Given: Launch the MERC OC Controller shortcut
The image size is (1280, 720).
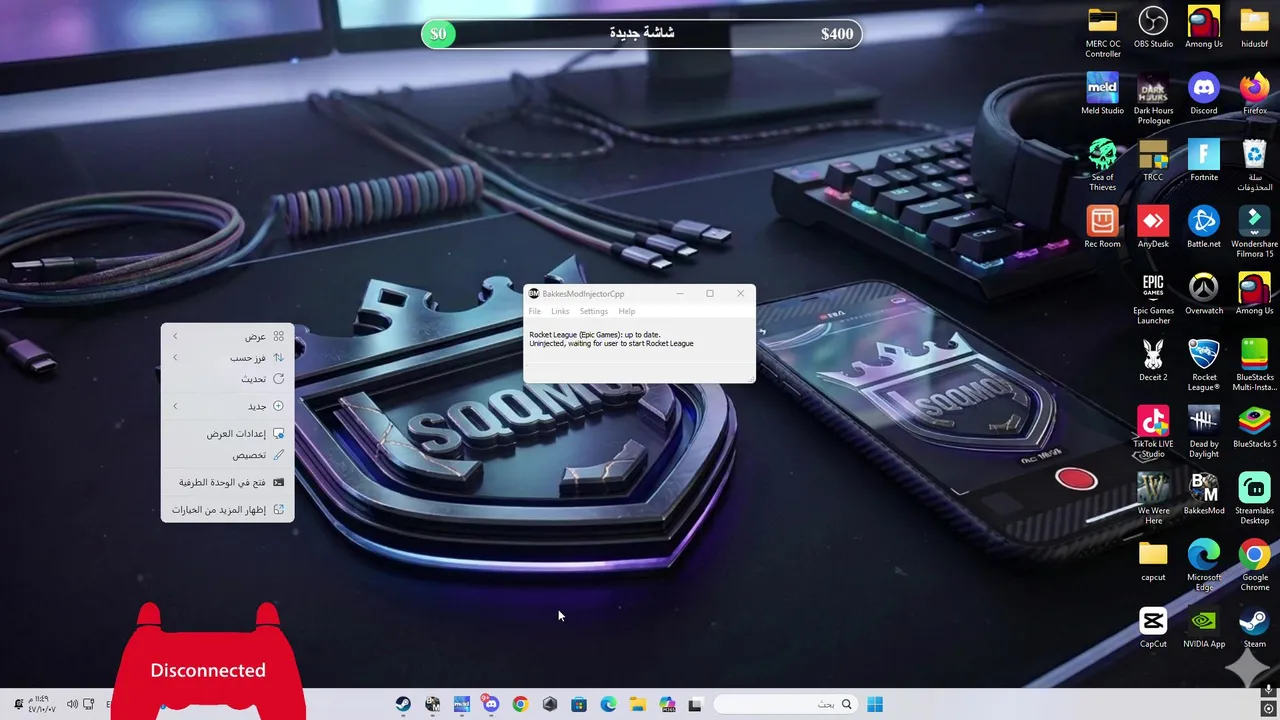Looking at the screenshot, I should point(1102,32).
